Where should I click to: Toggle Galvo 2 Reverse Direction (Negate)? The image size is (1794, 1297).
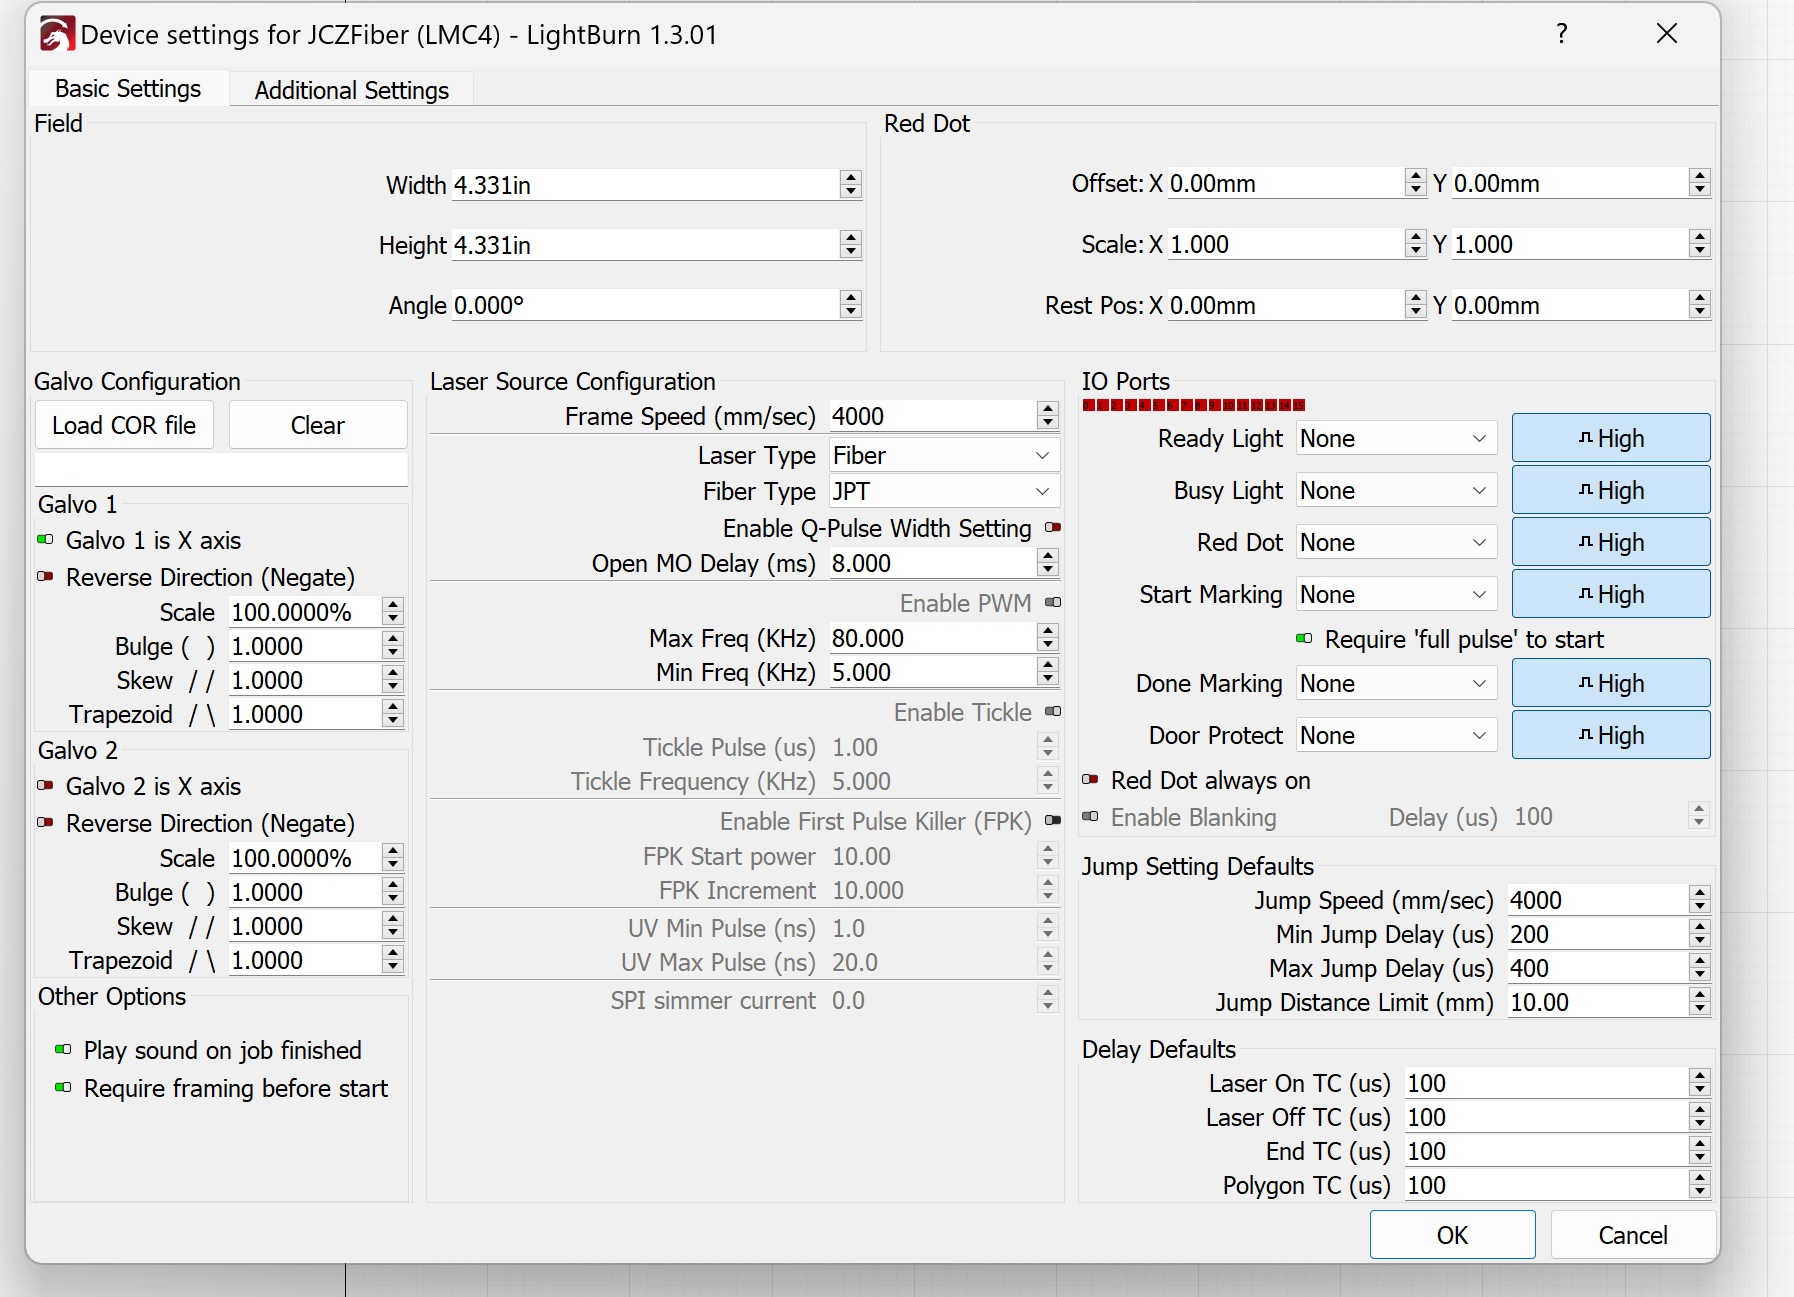point(46,823)
